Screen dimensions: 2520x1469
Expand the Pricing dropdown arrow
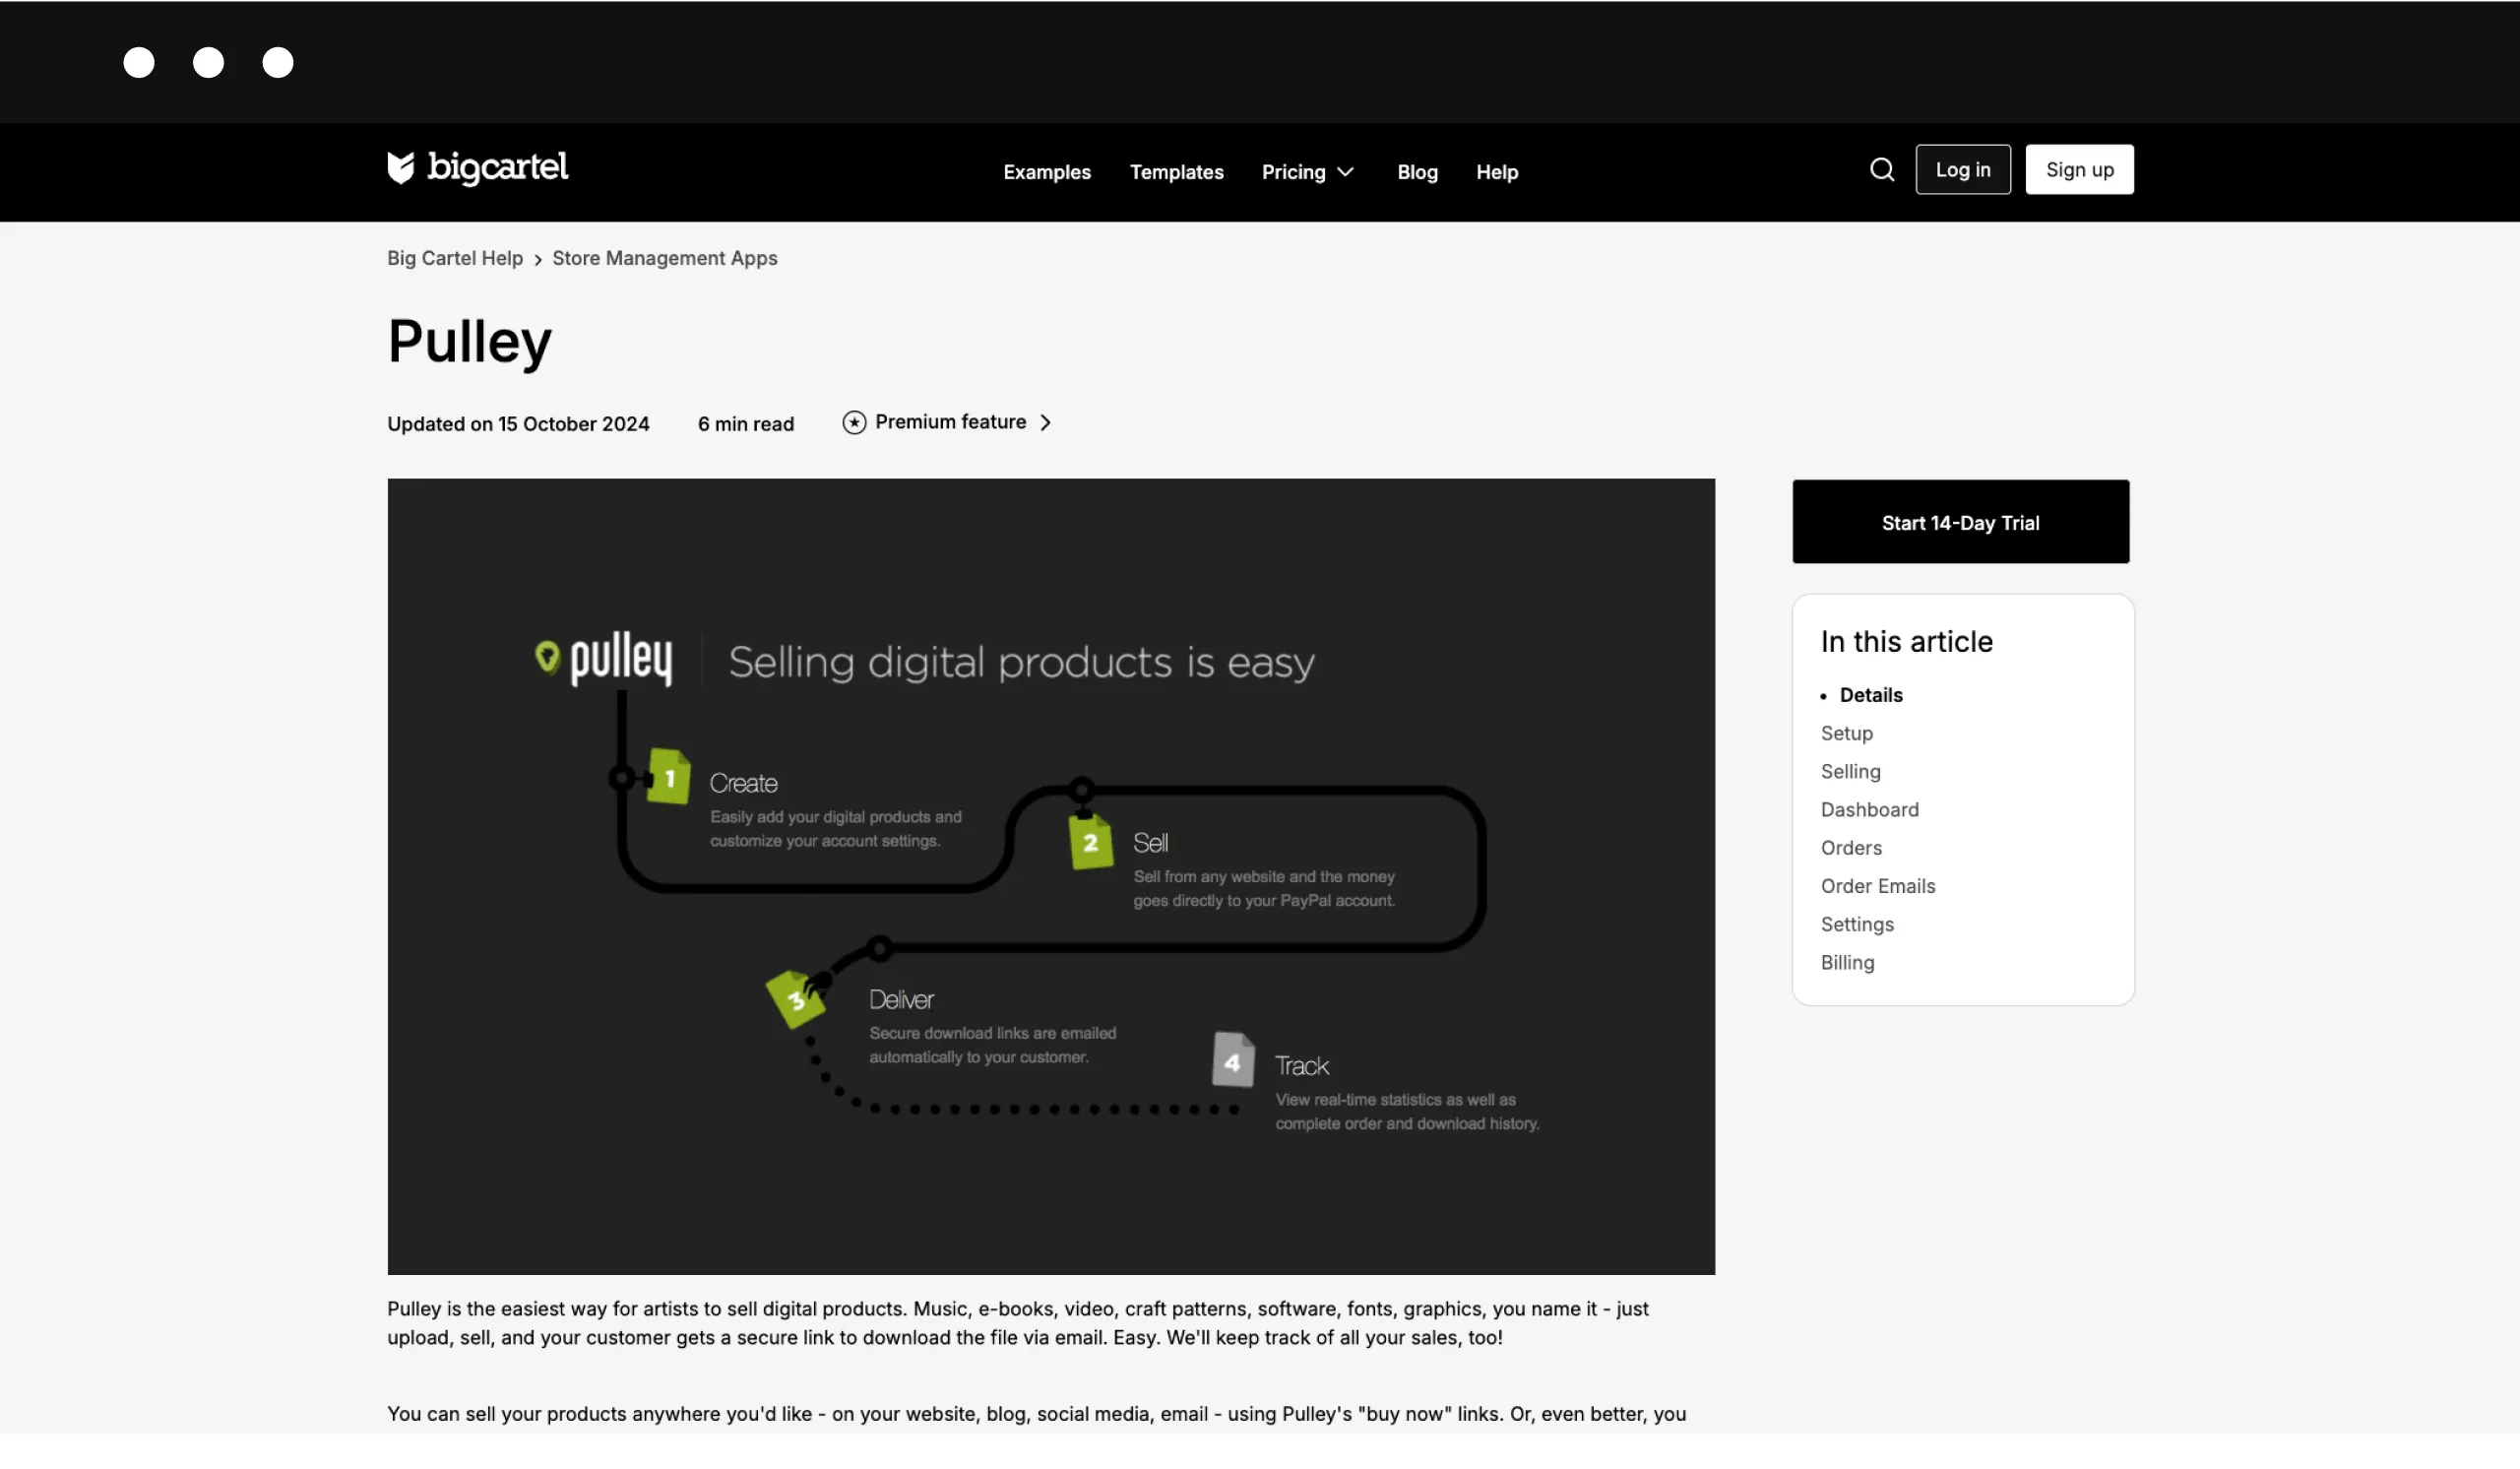pyautogui.click(x=1345, y=172)
